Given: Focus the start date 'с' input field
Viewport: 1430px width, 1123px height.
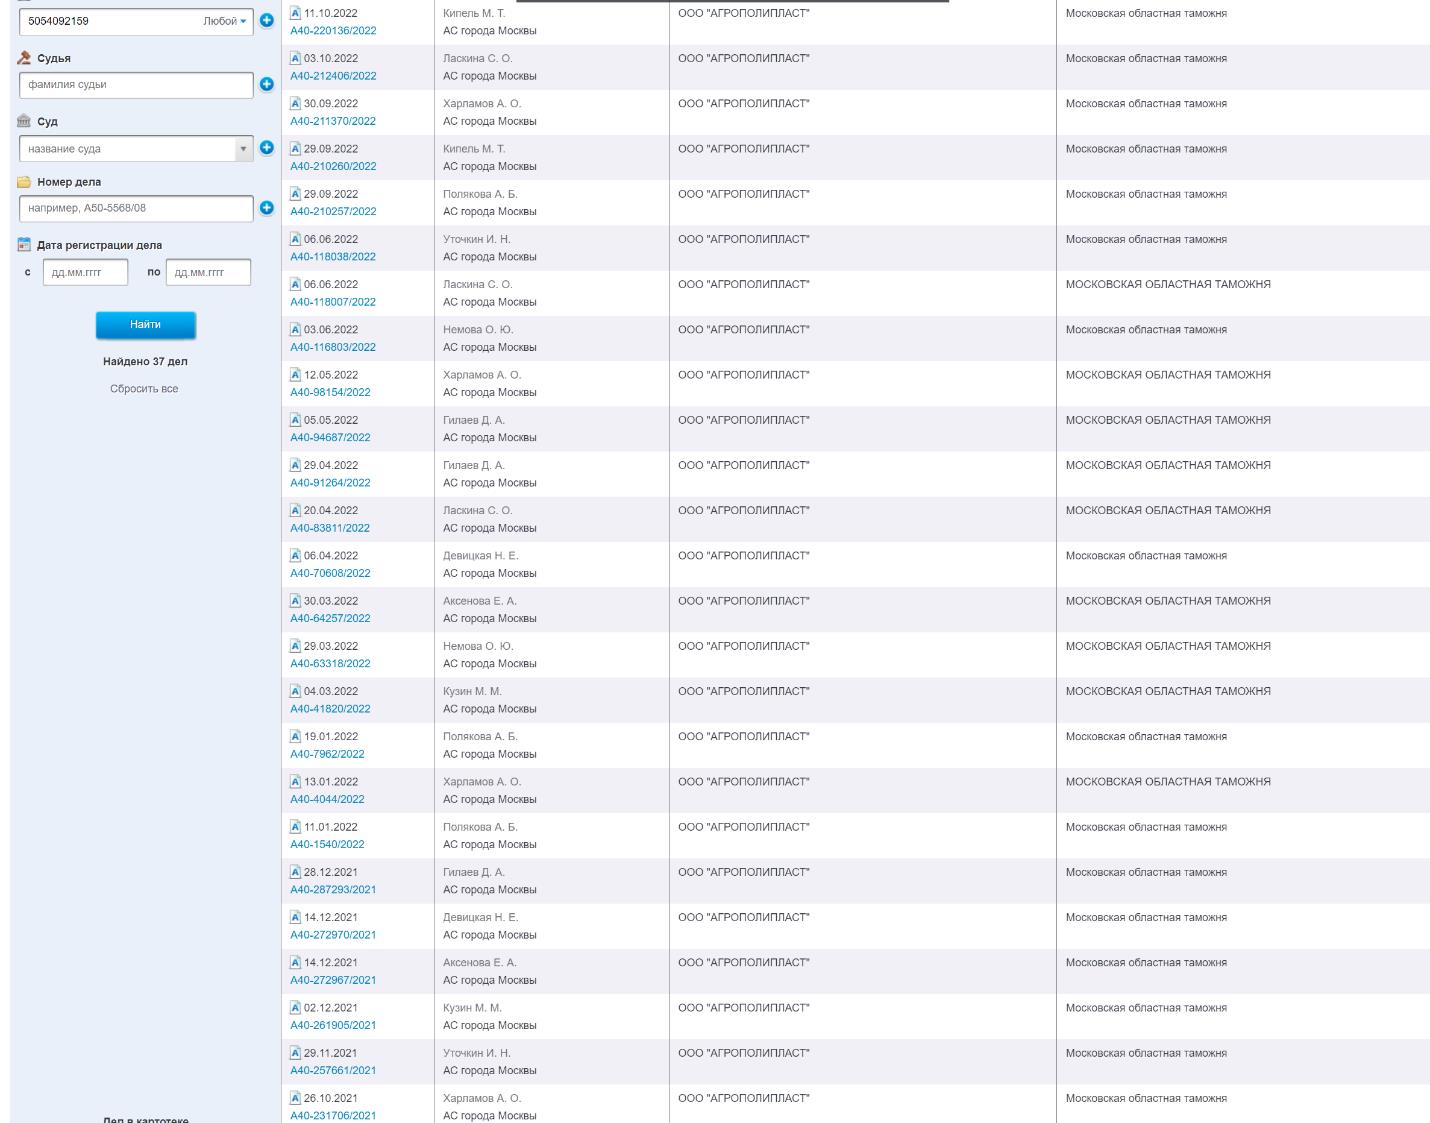Looking at the screenshot, I should (x=85, y=272).
